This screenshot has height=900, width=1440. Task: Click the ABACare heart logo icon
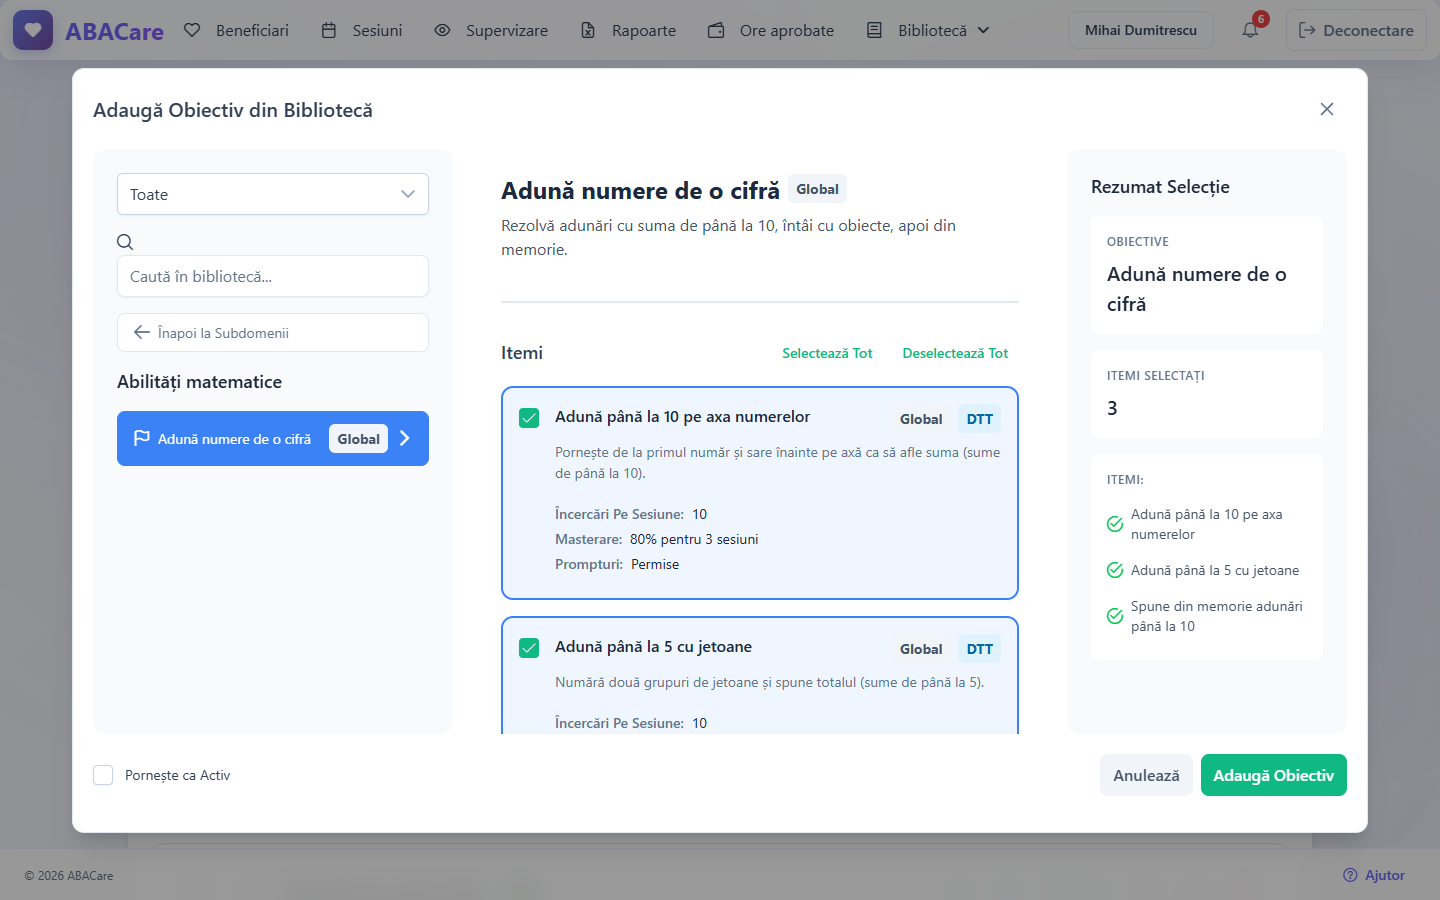[x=33, y=30]
